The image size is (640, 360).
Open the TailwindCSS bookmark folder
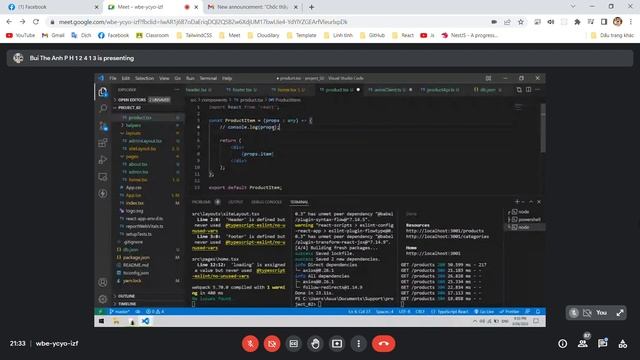pyautogui.click(x=194, y=36)
